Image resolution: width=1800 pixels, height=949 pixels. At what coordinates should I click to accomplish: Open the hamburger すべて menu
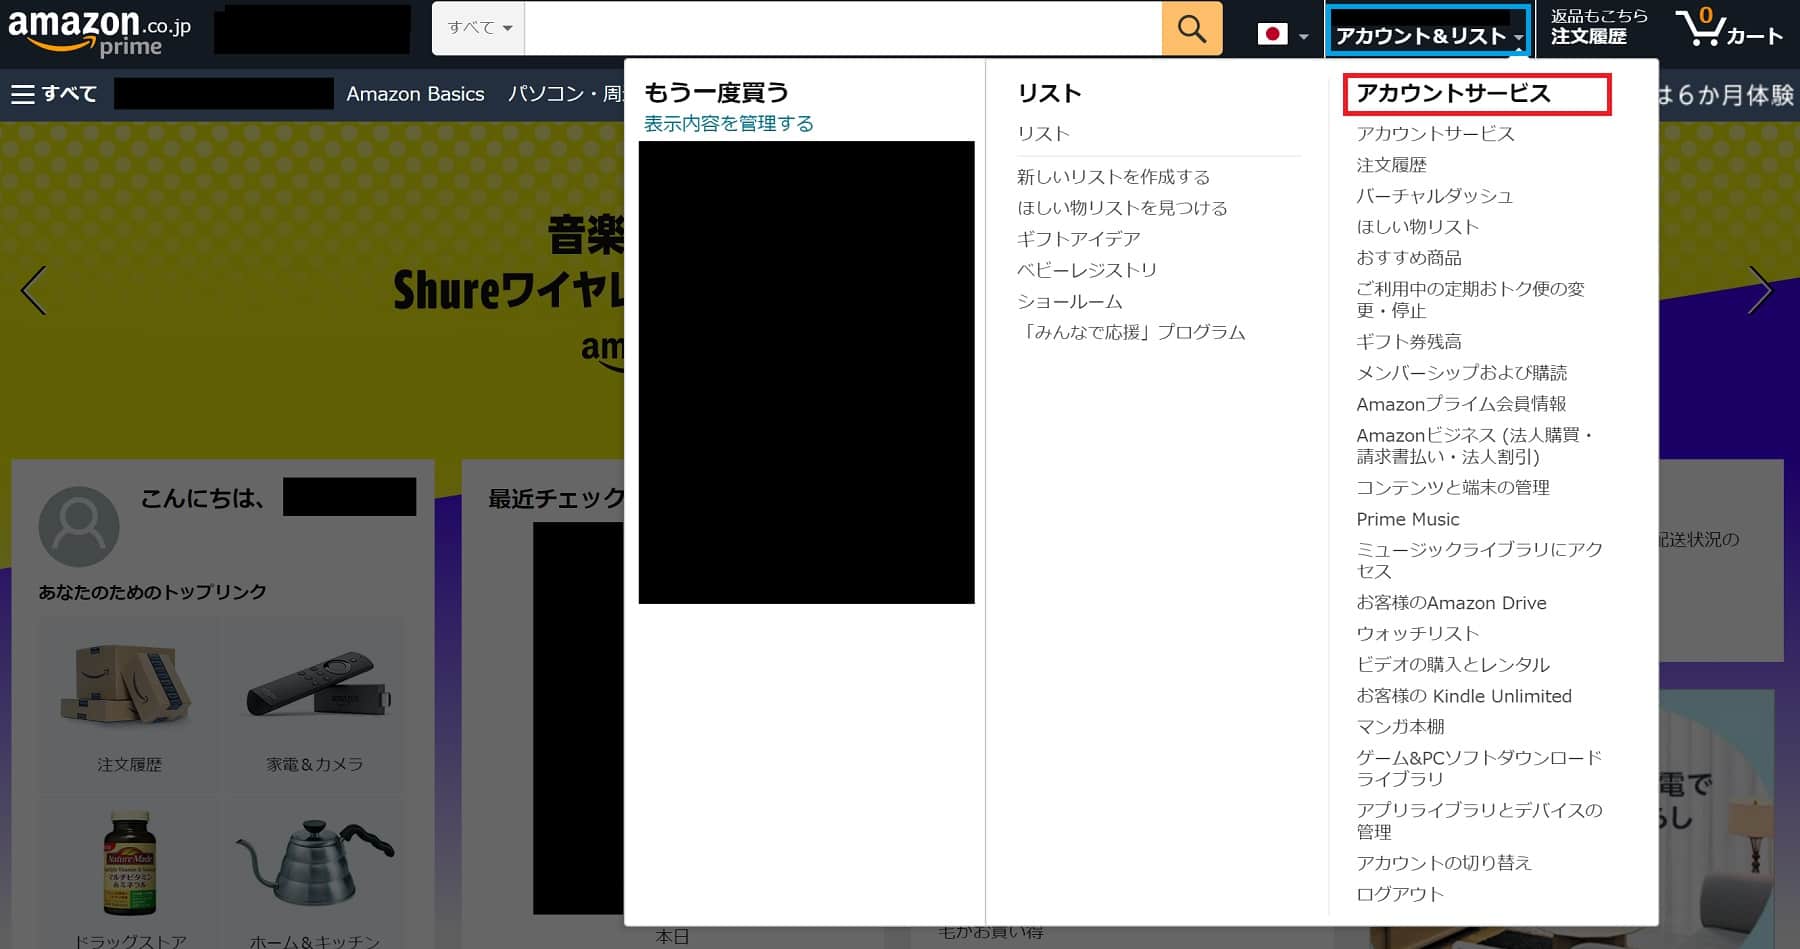click(54, 94)
